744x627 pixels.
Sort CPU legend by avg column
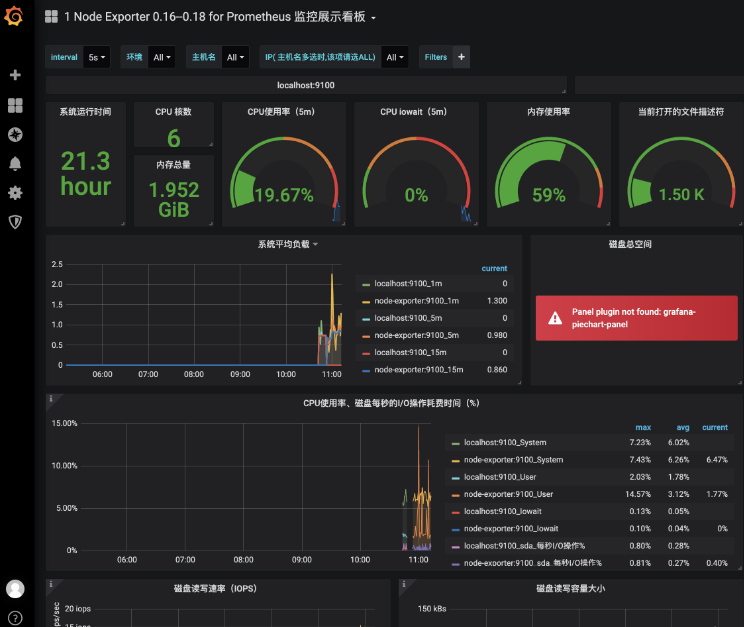(683, 427)
